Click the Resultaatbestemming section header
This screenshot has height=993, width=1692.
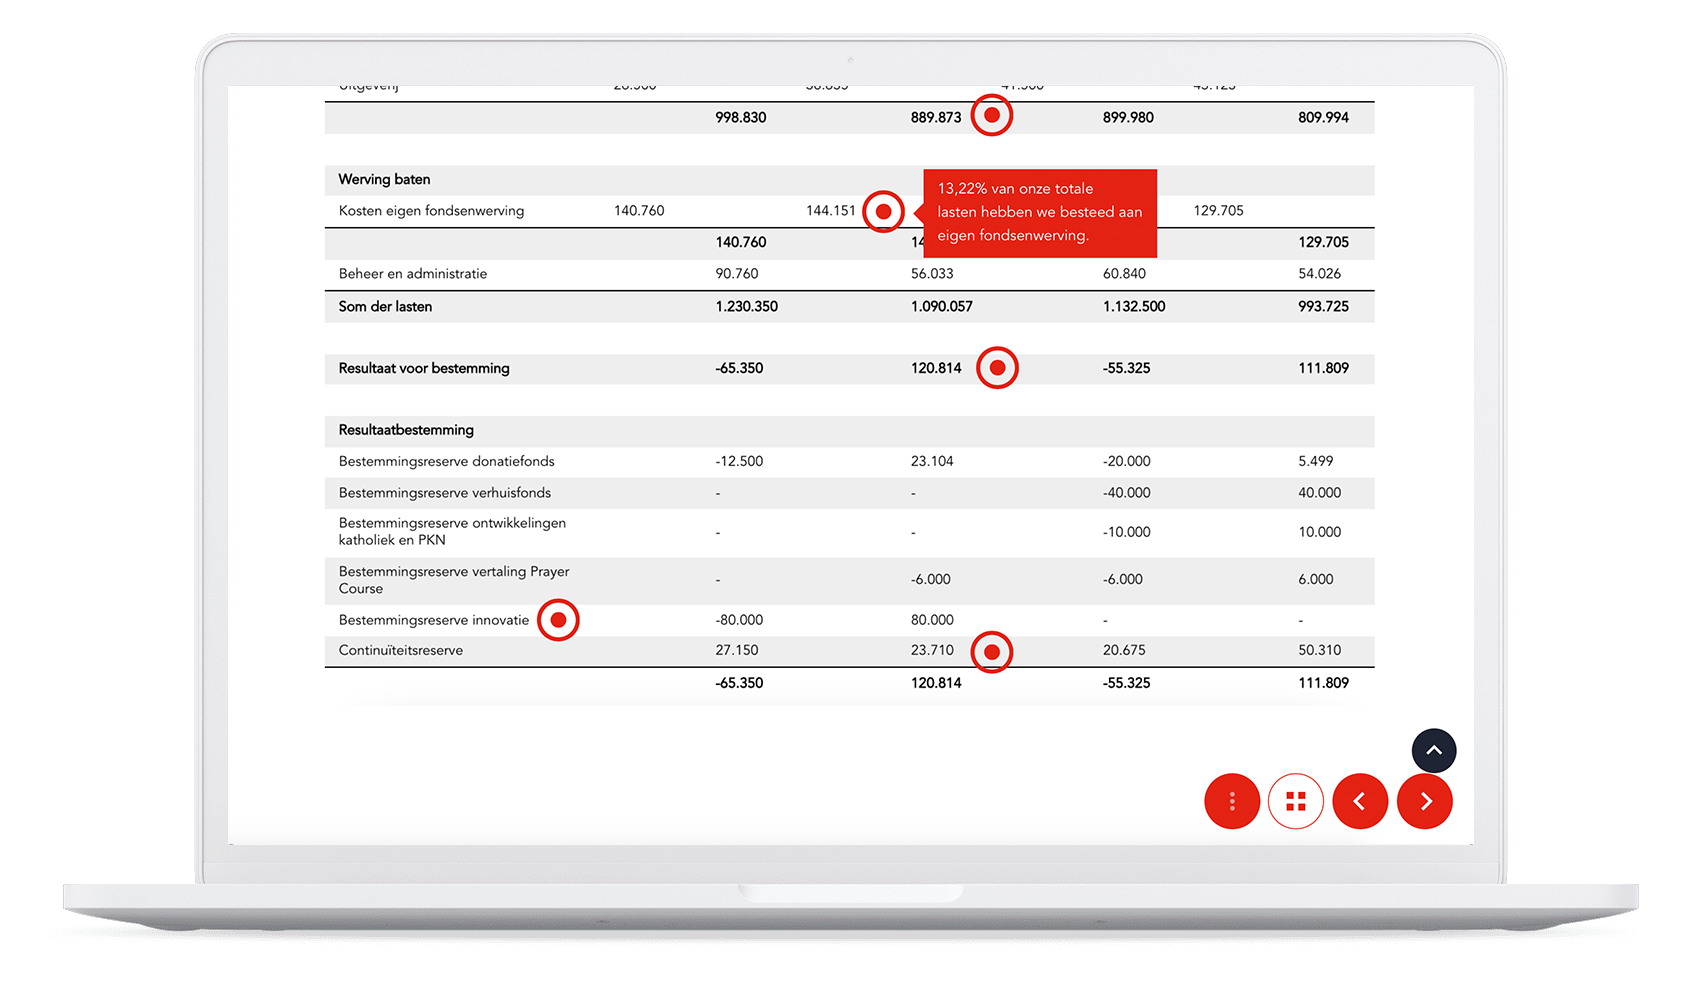click(406, 430)
